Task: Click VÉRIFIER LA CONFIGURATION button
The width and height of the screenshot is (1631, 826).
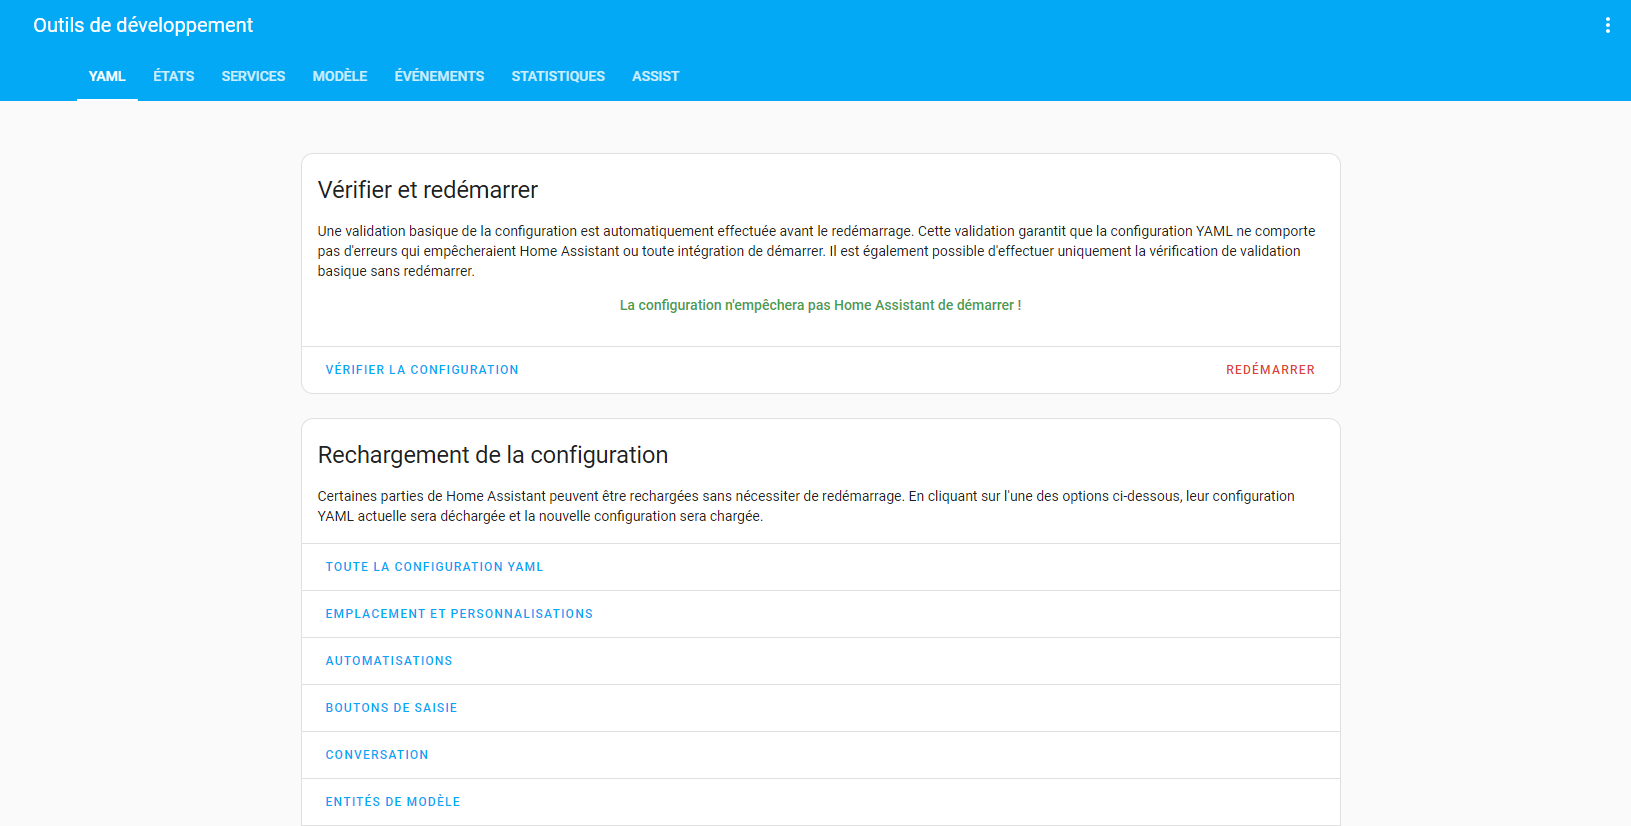Action: click(x=422, y=370)
